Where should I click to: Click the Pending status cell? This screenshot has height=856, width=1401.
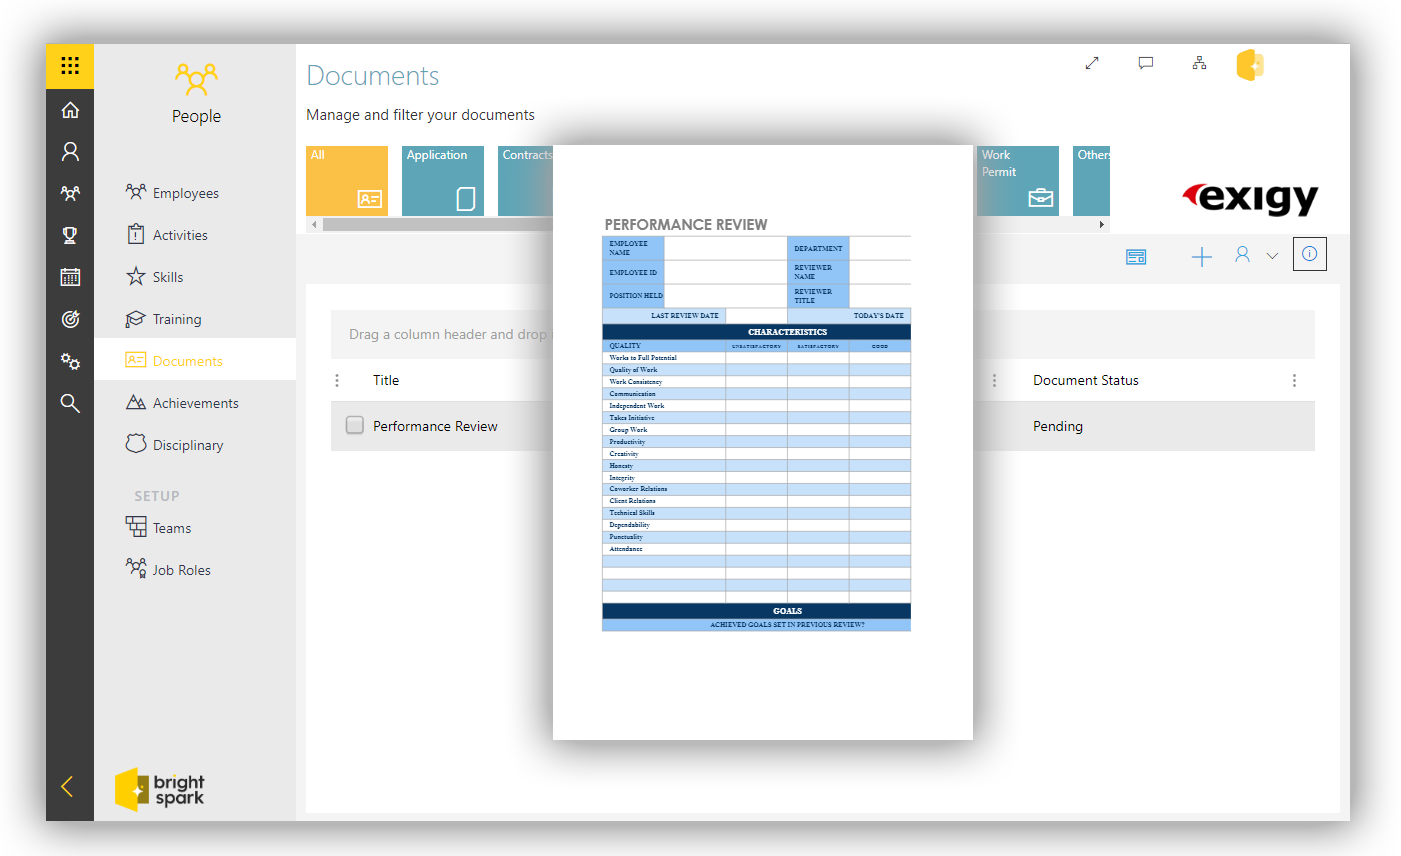click(1058, 426)
